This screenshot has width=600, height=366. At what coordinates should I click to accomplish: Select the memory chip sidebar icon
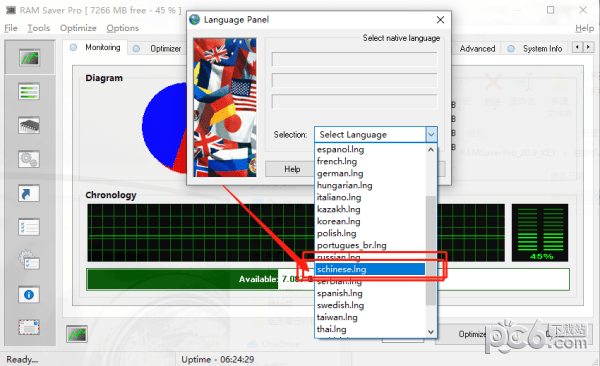[29, 125]
